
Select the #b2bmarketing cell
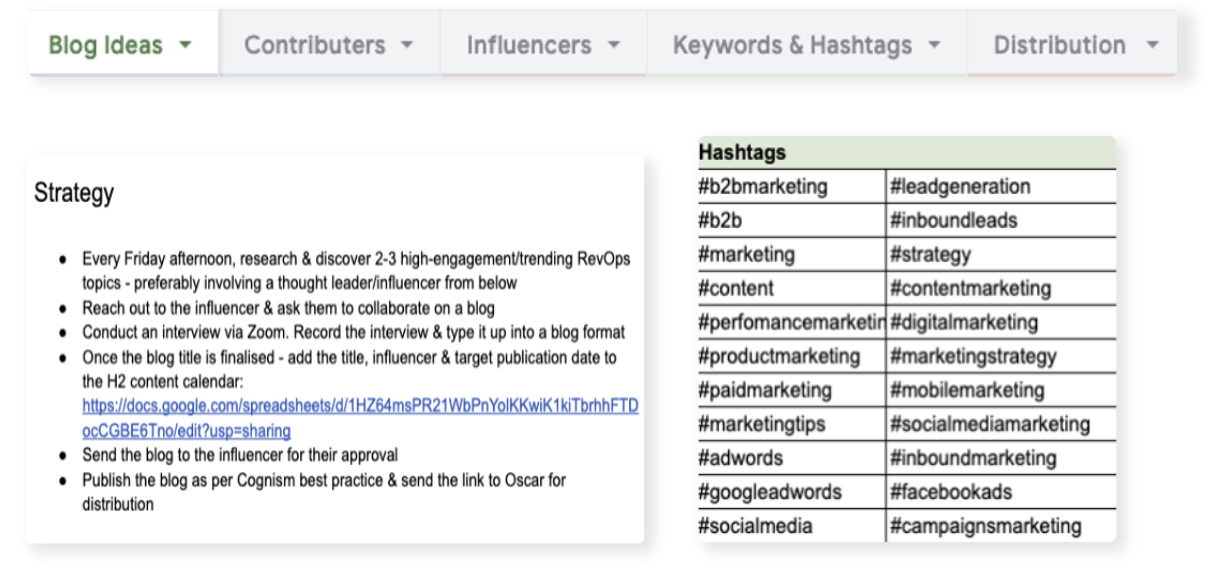763,186
